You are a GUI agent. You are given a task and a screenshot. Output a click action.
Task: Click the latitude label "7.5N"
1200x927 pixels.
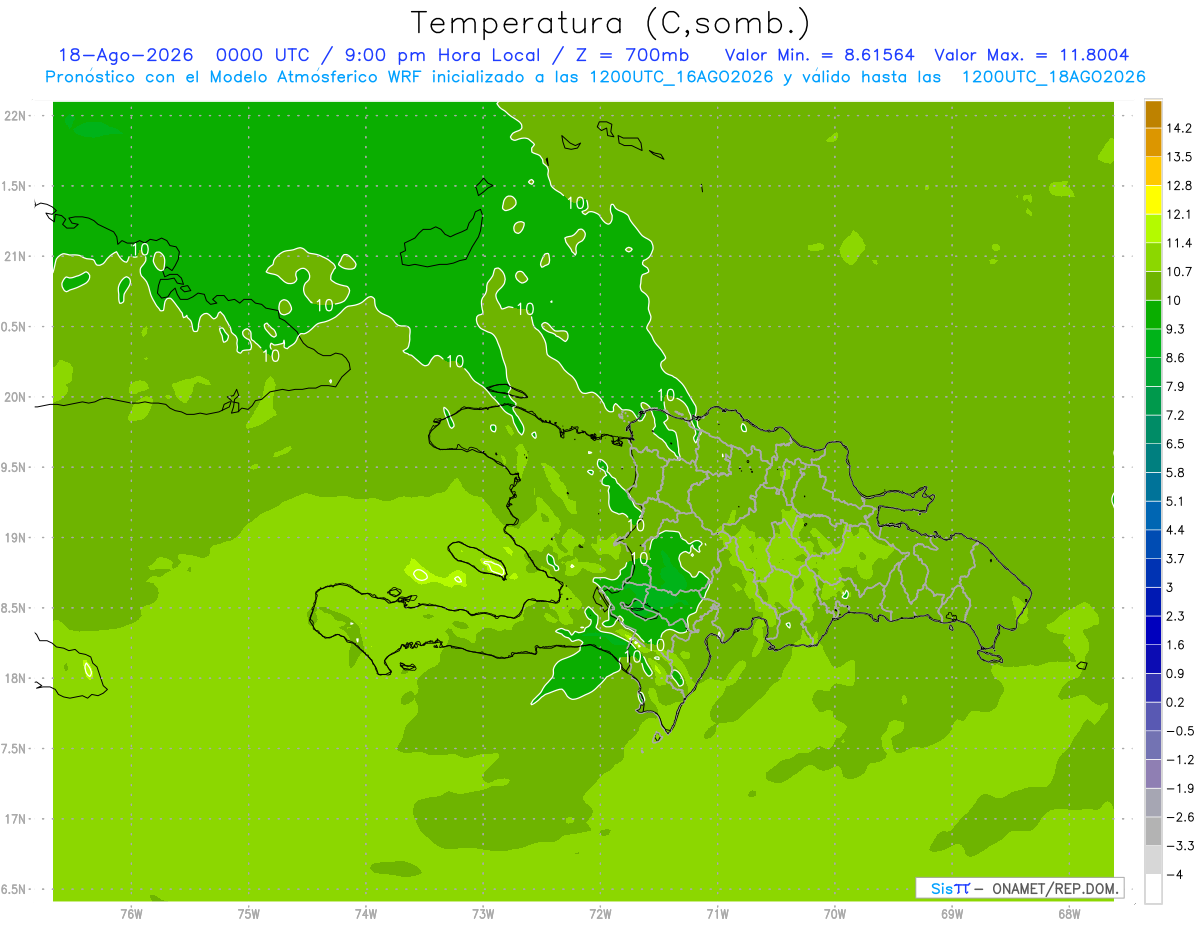pos(15,749)
